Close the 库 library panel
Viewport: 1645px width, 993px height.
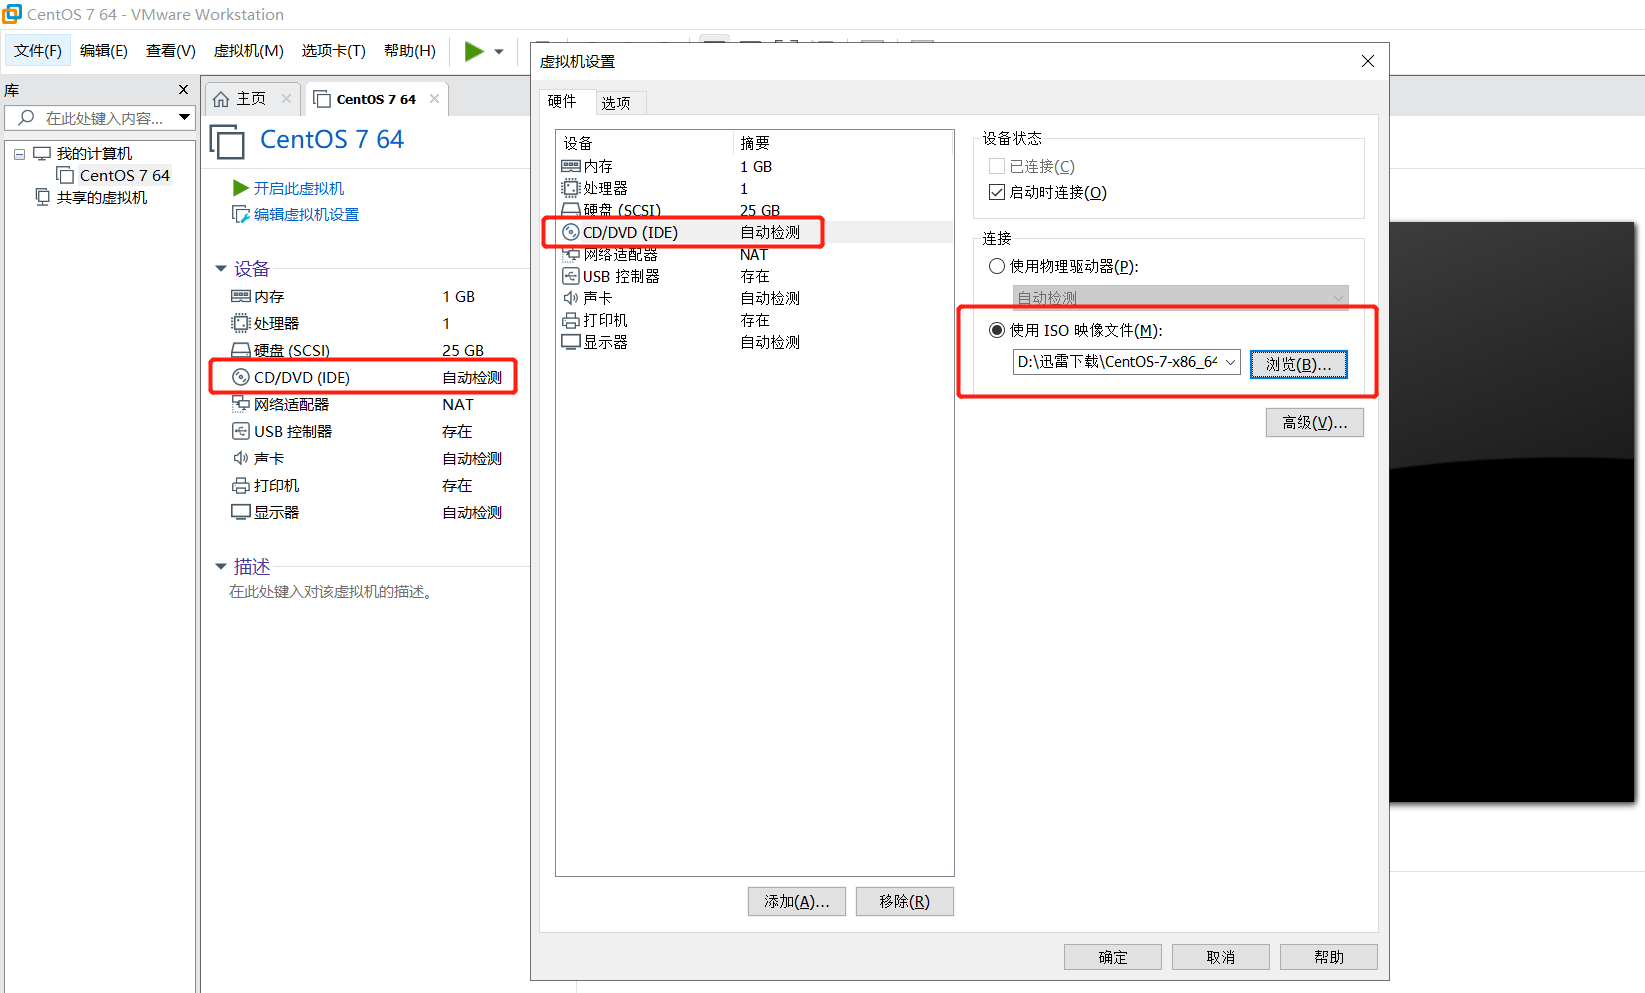183,90
